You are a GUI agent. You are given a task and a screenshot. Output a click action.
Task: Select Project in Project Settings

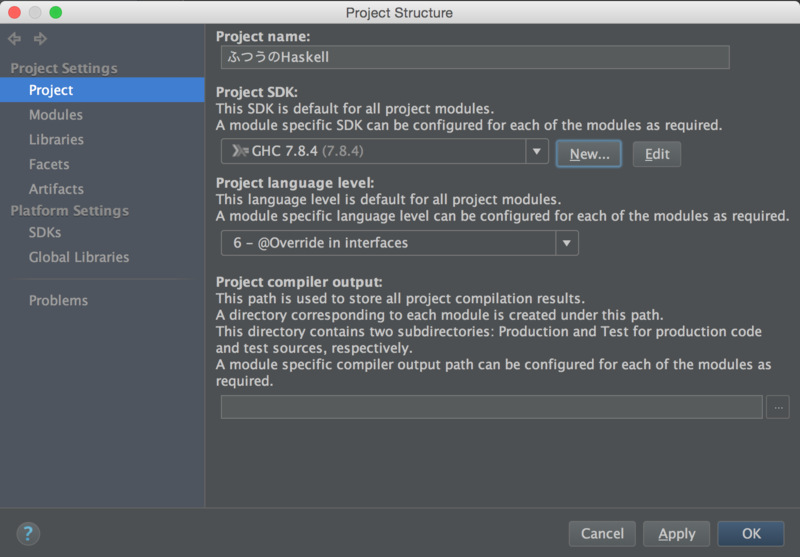coord(102,90)
